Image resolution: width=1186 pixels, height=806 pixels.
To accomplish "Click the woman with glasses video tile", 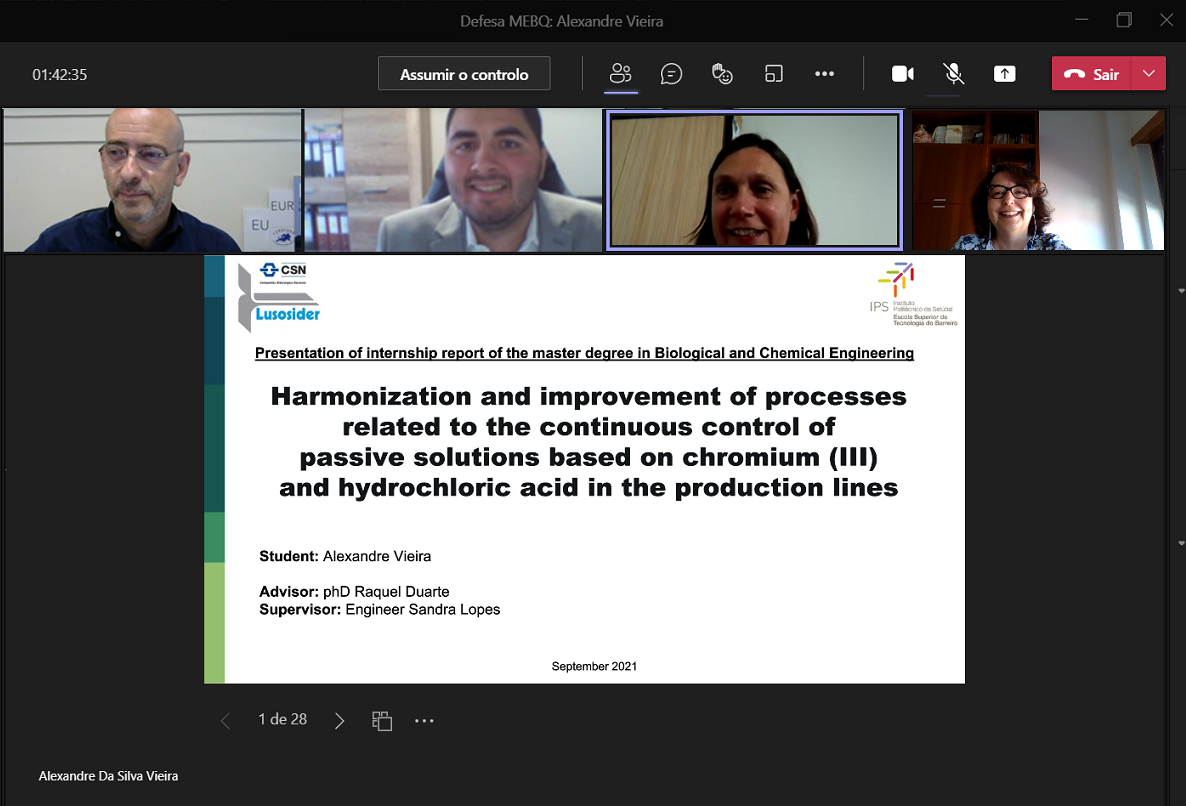I will tap(1038, 180).
